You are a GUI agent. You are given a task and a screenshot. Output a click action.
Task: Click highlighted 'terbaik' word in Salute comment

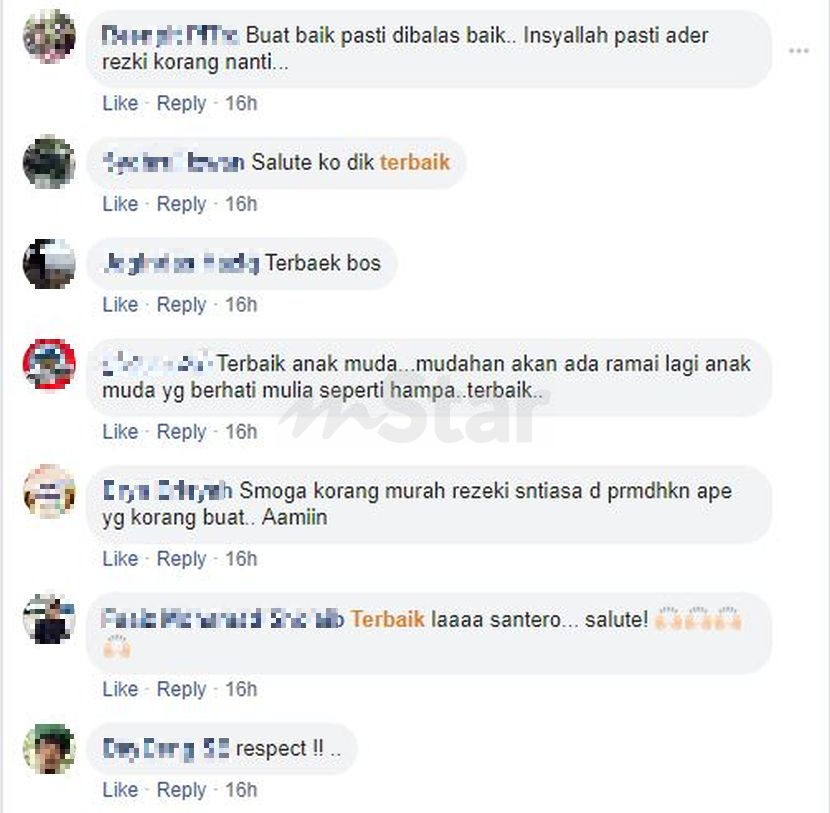[x=415, y=162]
